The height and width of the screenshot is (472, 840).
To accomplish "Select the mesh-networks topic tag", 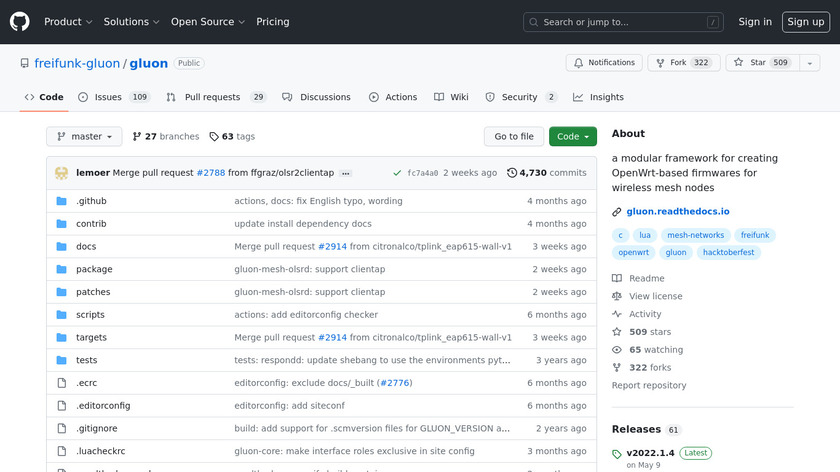I will coord(694,236).
